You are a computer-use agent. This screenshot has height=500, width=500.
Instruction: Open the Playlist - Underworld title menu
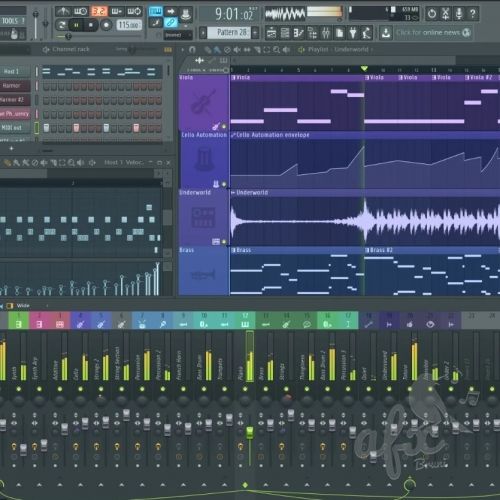pyautogui.click(x=337, y=50)
